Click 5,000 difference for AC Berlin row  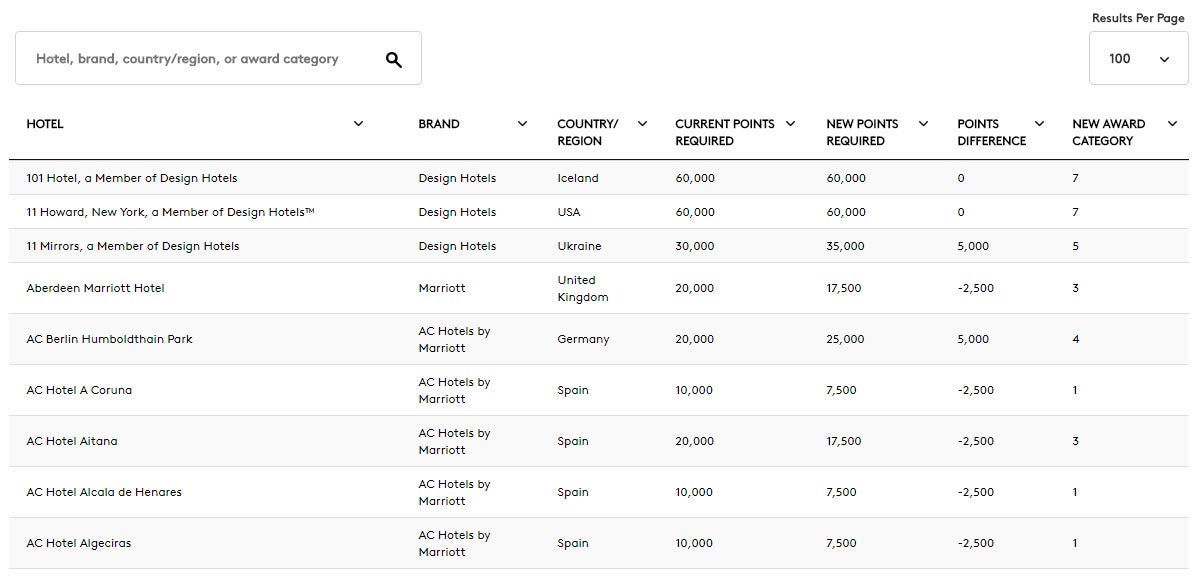973,339
